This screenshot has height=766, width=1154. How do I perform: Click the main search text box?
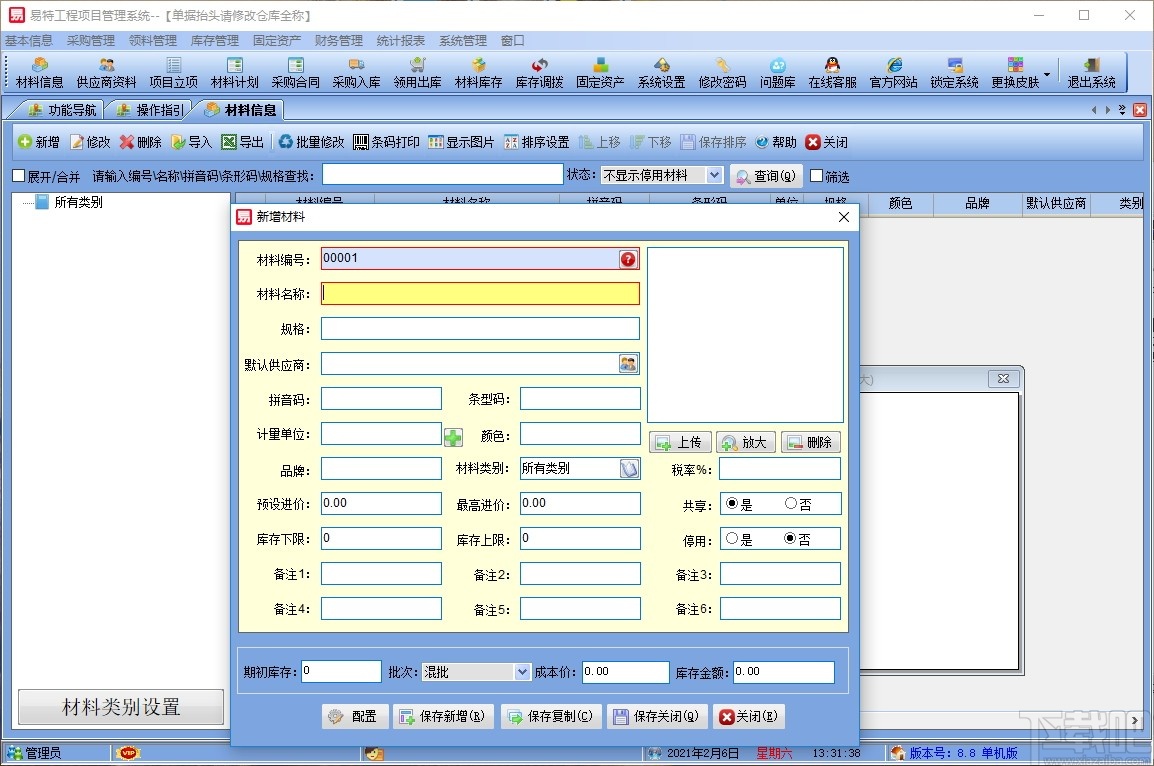coord(442,174)
